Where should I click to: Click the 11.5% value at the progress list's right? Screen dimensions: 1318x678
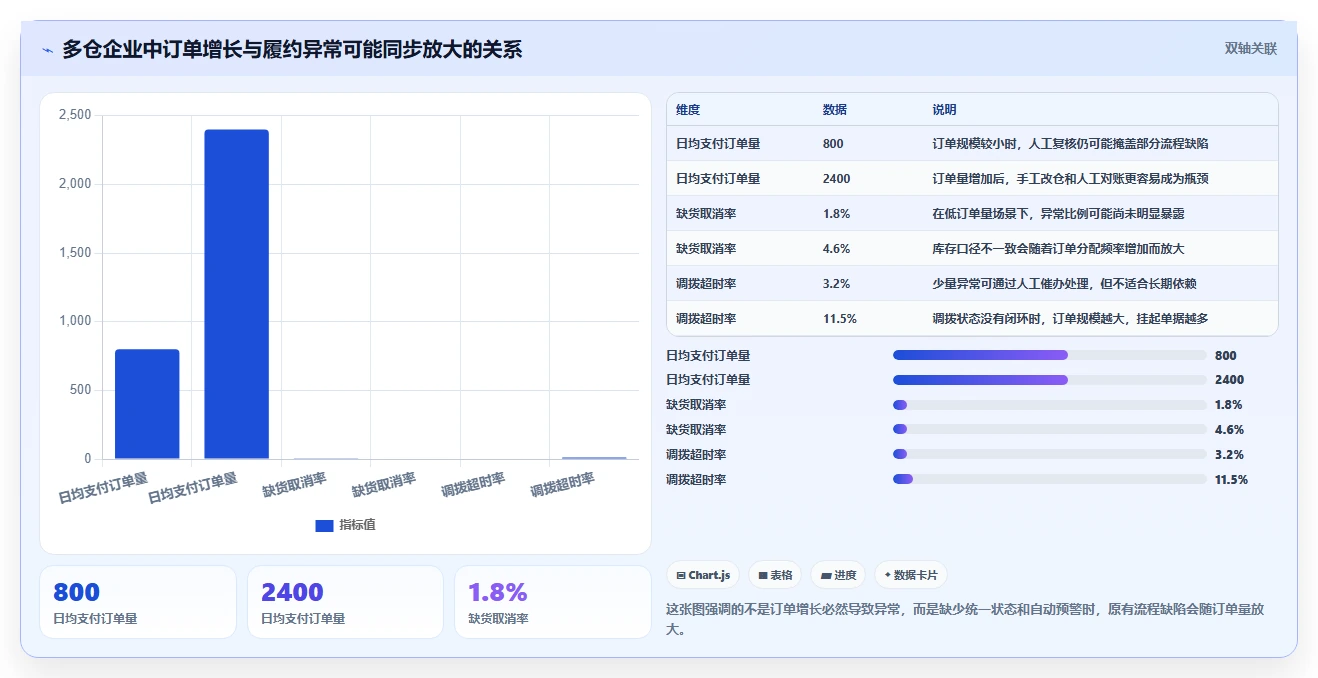click(x=1231, y=479)
